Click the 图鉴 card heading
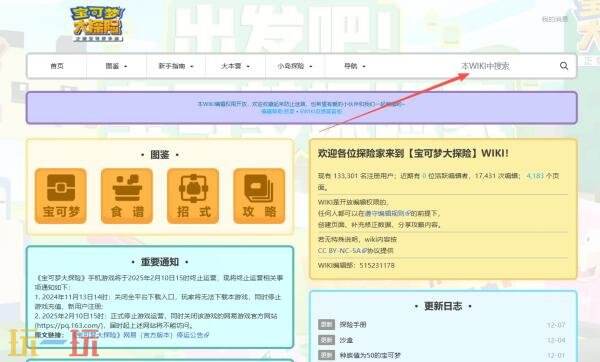The height and width of the screenshot is (362, 600). click(160, 155)
